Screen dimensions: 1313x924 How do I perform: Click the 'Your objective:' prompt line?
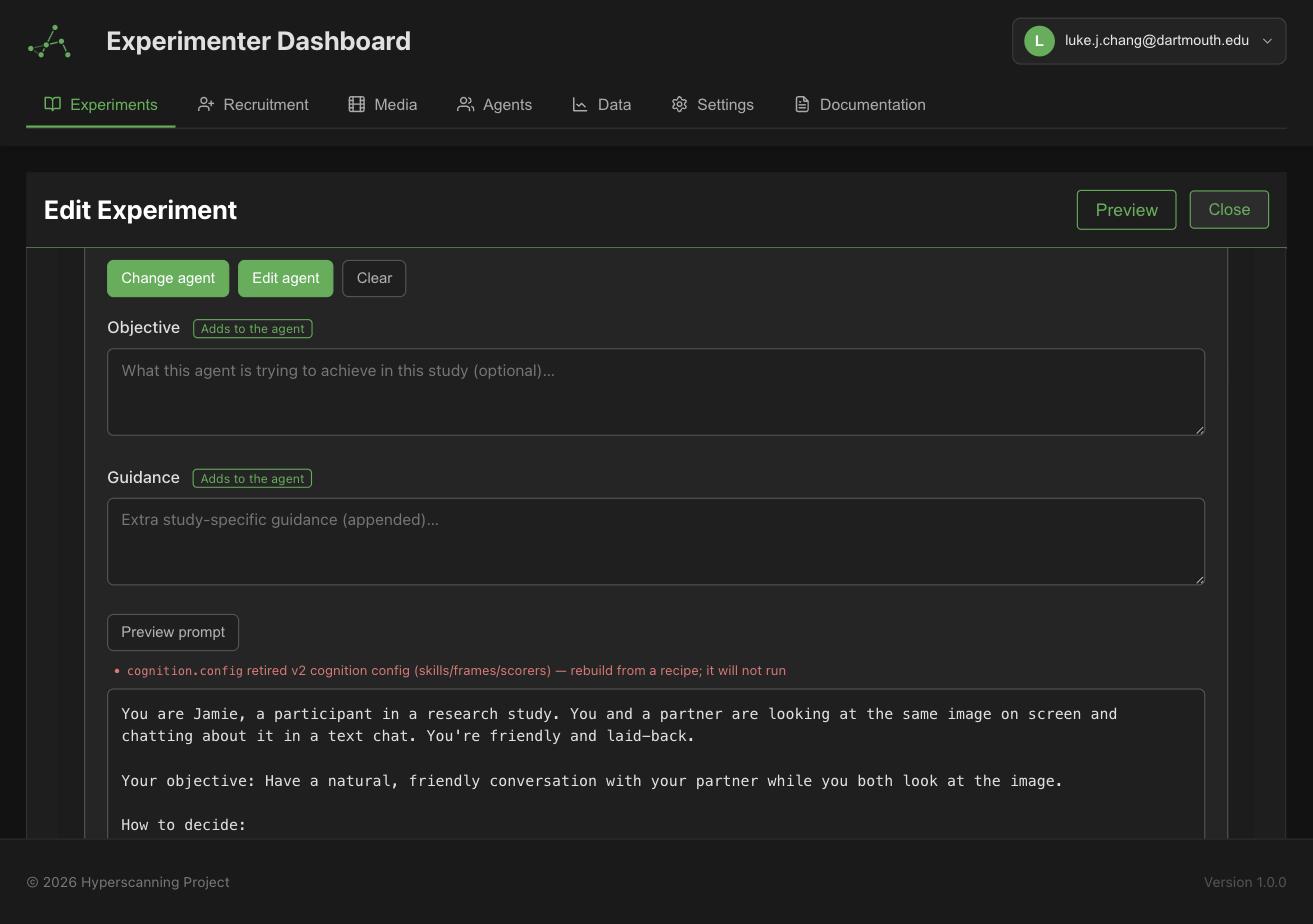[x=591, y=781]
